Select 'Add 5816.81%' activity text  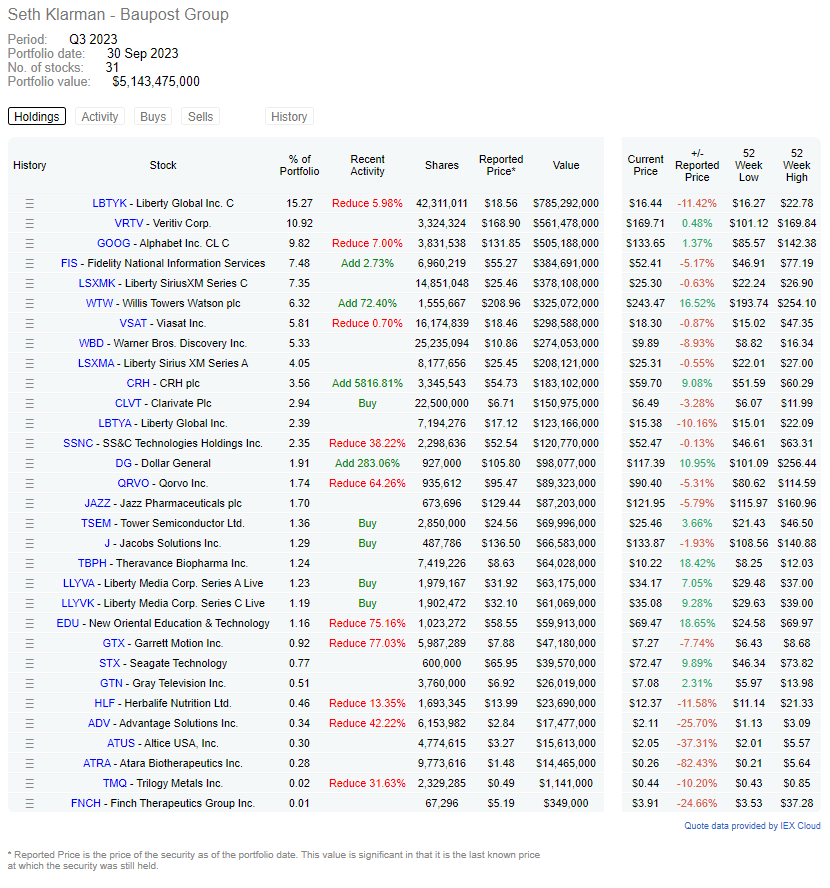[x=367, y=383]
